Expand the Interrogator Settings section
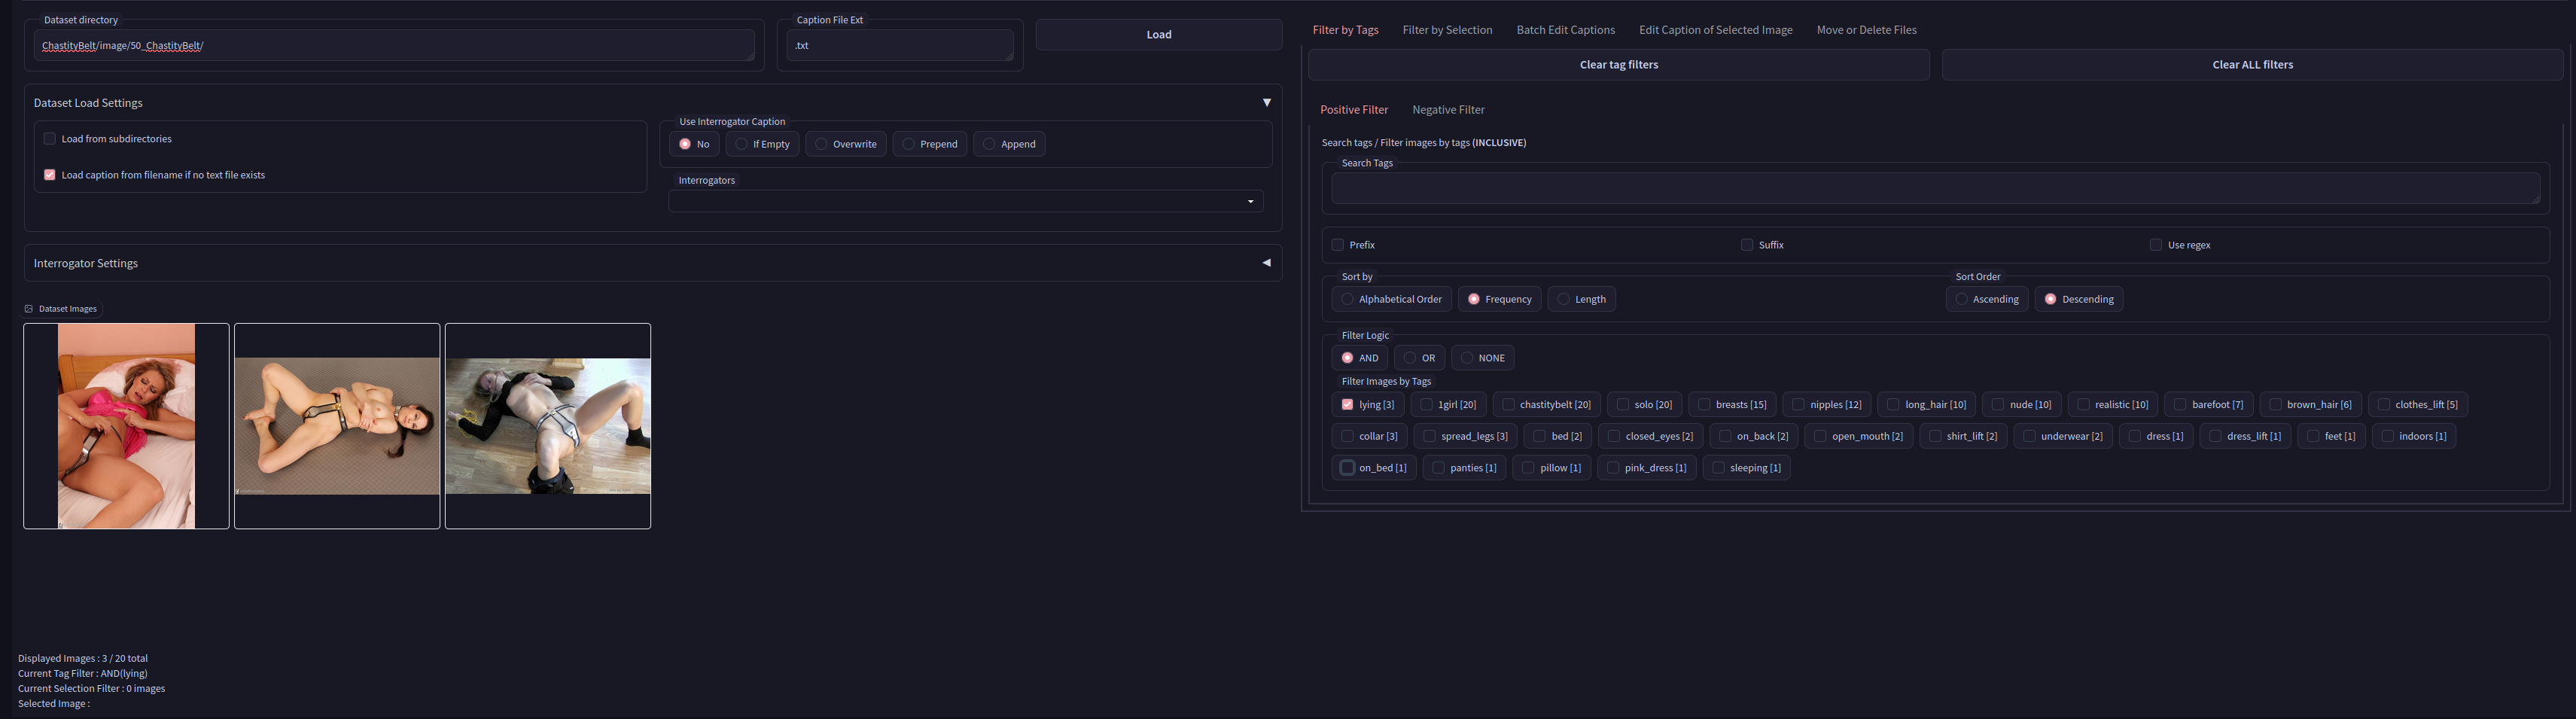The height and width of the screenshot is (719, 2576). 1266,263
